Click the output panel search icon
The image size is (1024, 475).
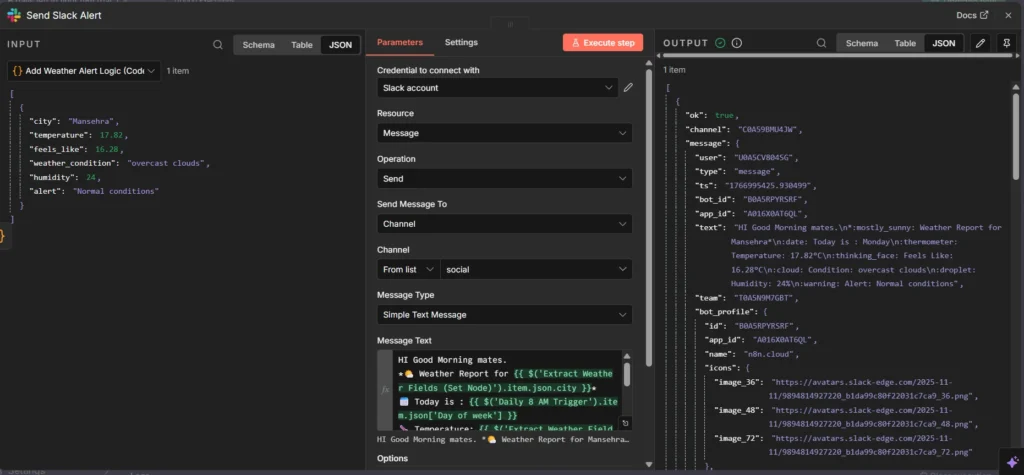coord(819,44)
